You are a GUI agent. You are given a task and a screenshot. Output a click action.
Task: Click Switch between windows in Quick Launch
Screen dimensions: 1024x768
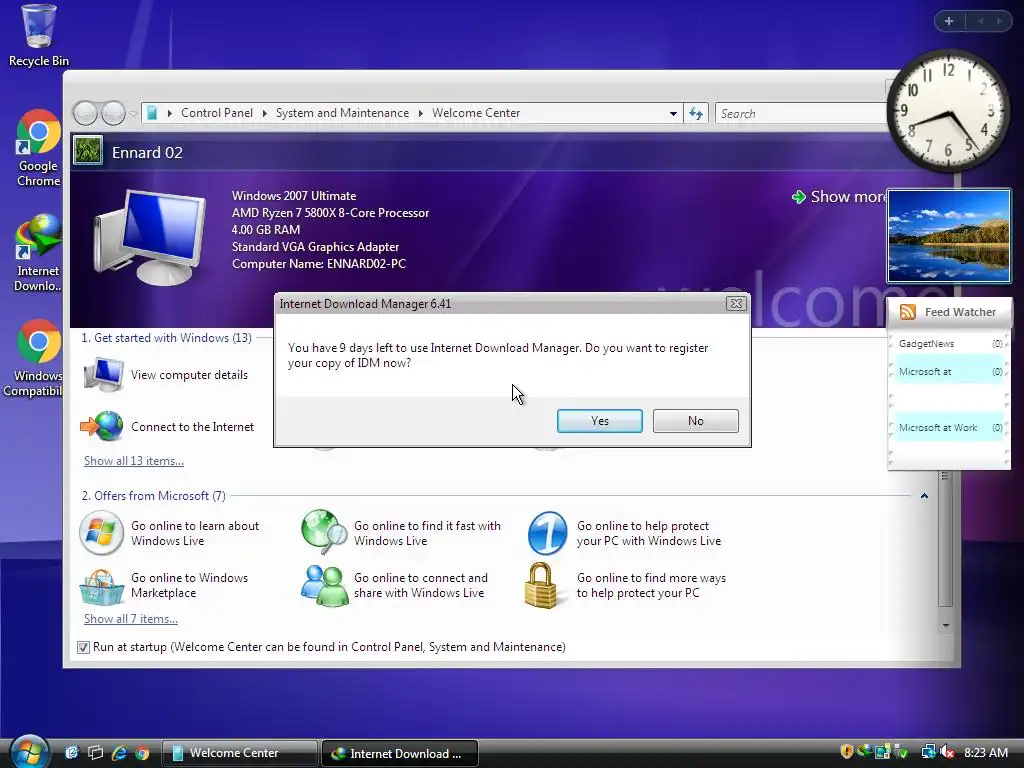click(95, 753)
